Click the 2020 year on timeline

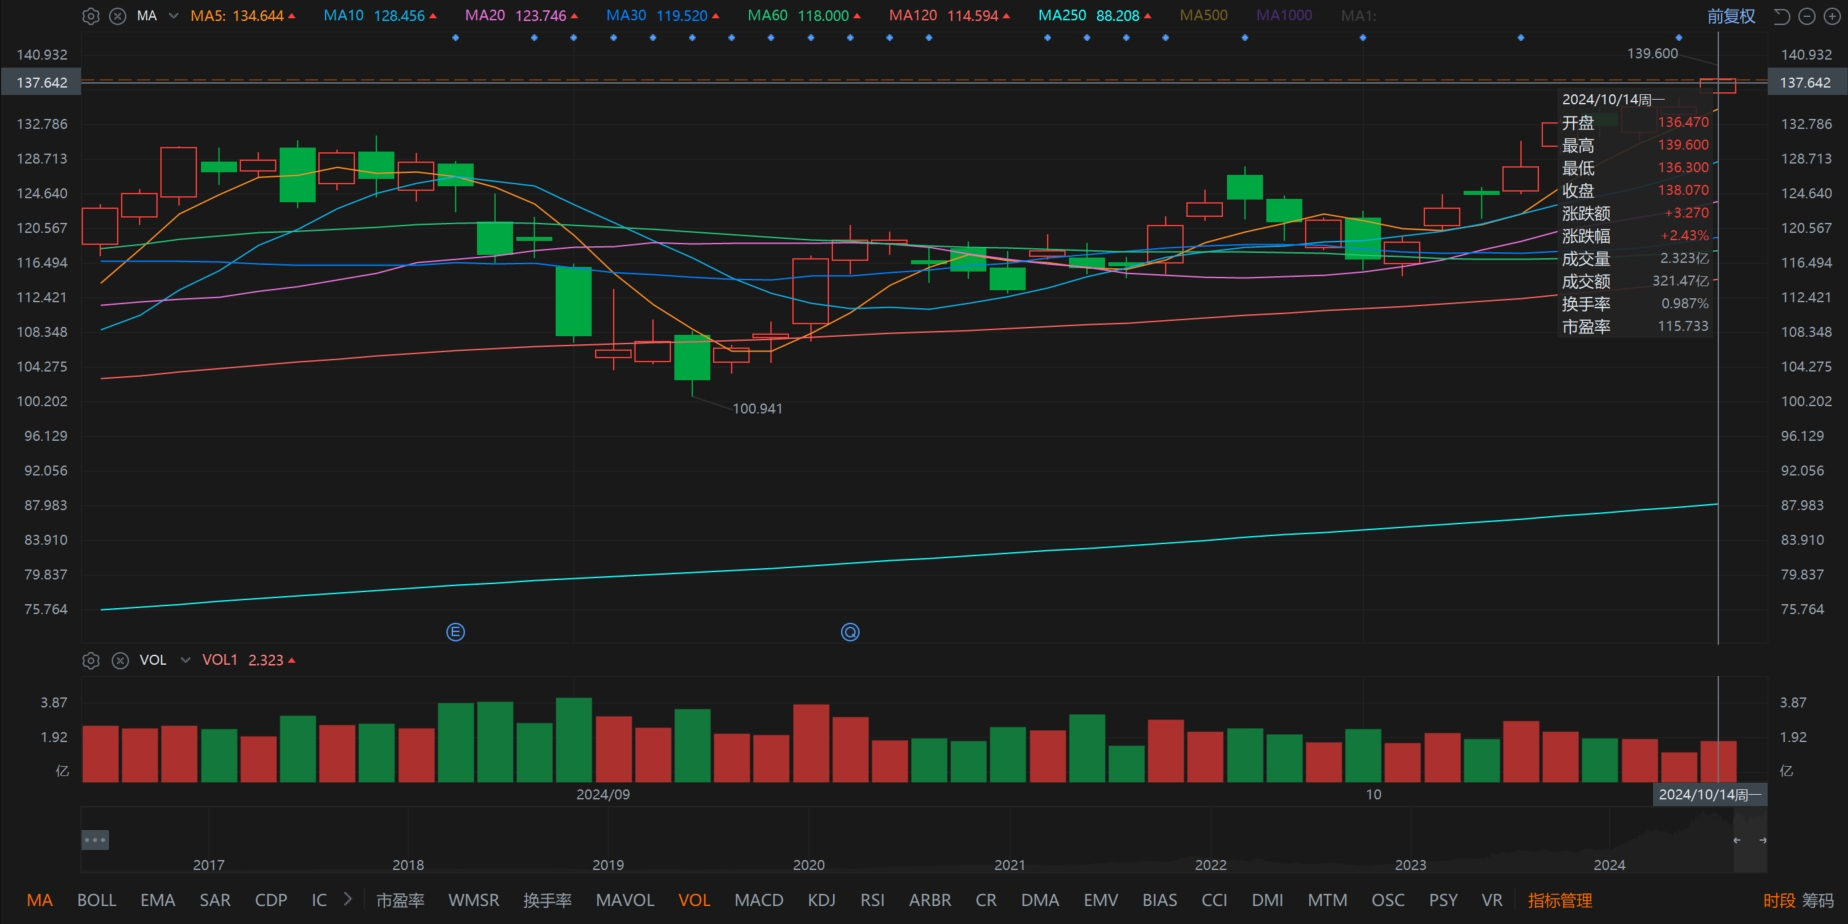click(x=809, y=865)
